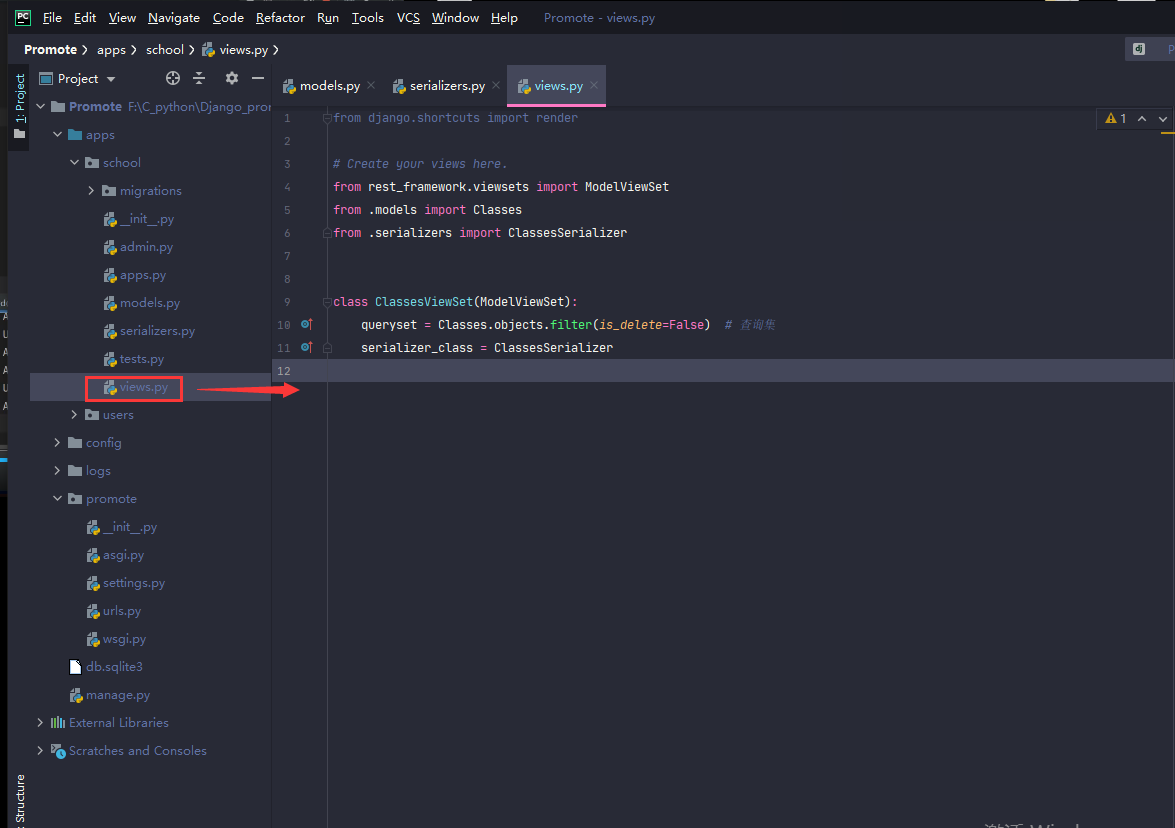This screenshot has width=1175, height=828.
Task: Select views.py in project tree
Action: pyautogui.click(x=136, y=387)
